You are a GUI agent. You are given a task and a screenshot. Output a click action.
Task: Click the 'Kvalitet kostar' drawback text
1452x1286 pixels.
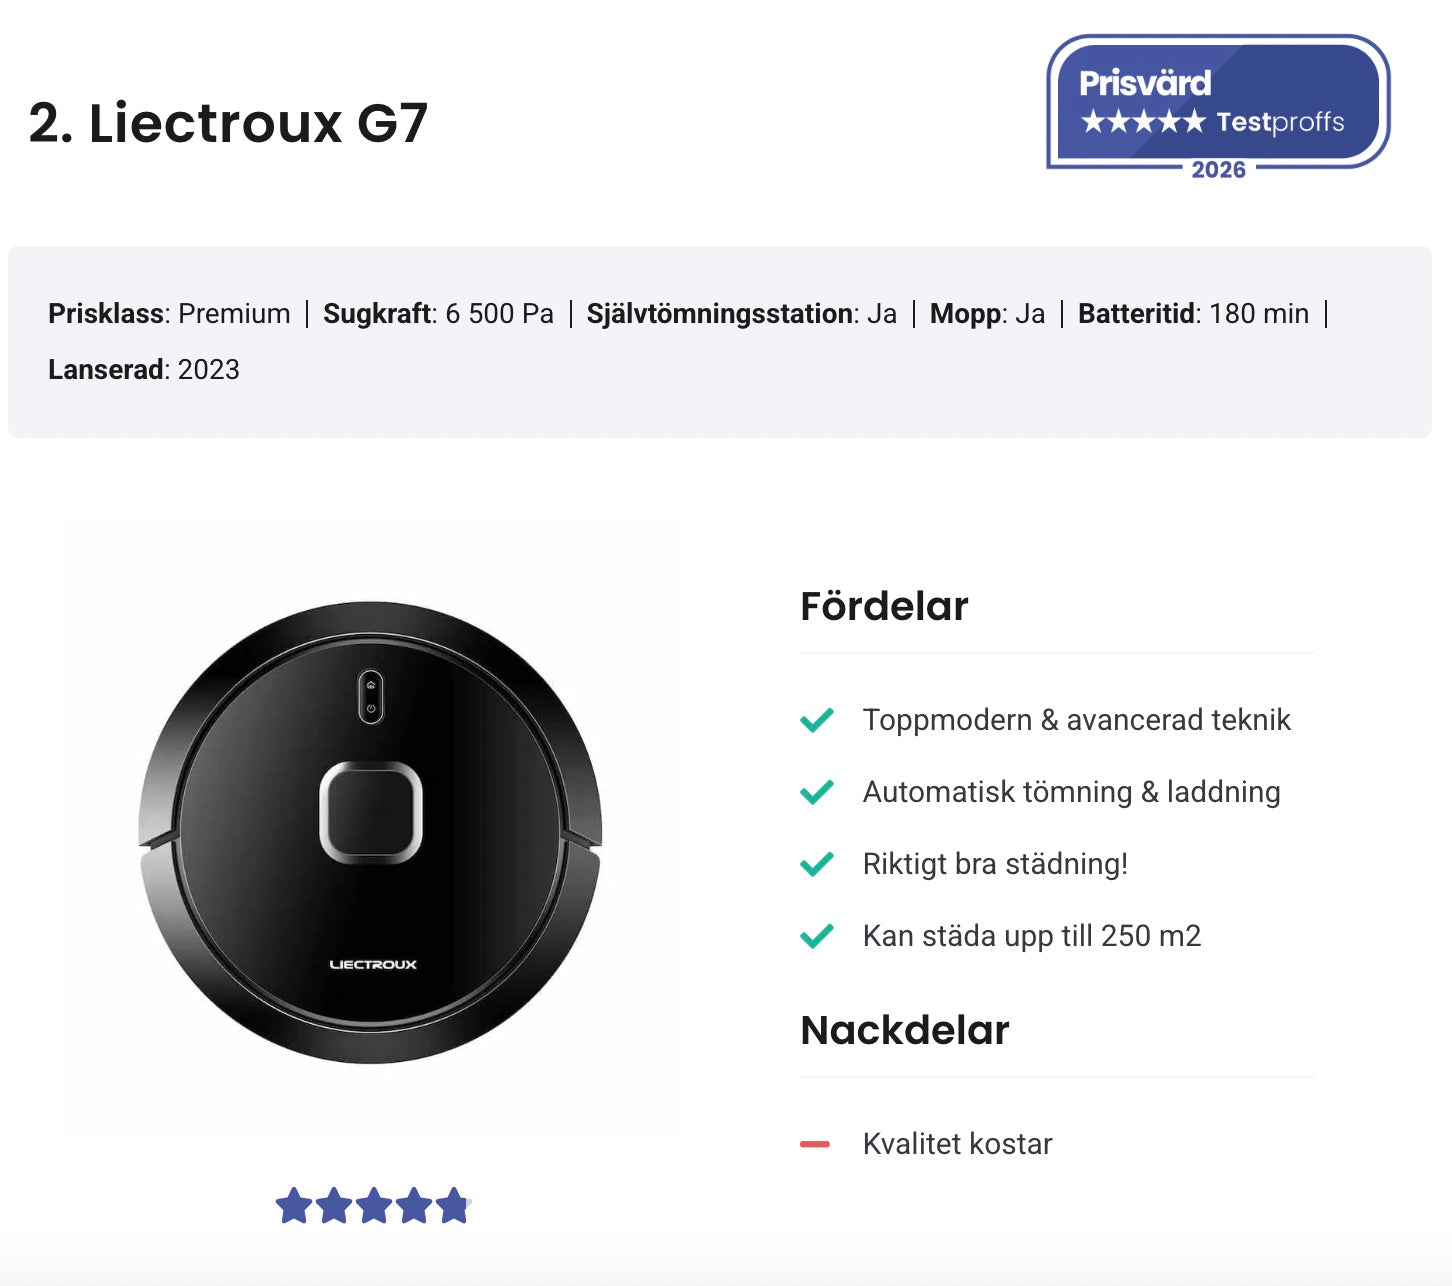(957, 1144)
